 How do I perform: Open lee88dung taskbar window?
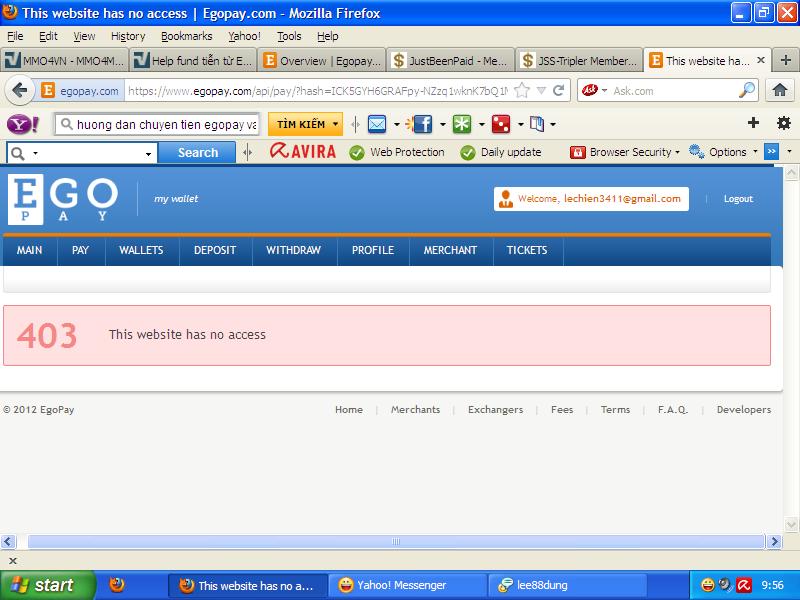point(566,585)
